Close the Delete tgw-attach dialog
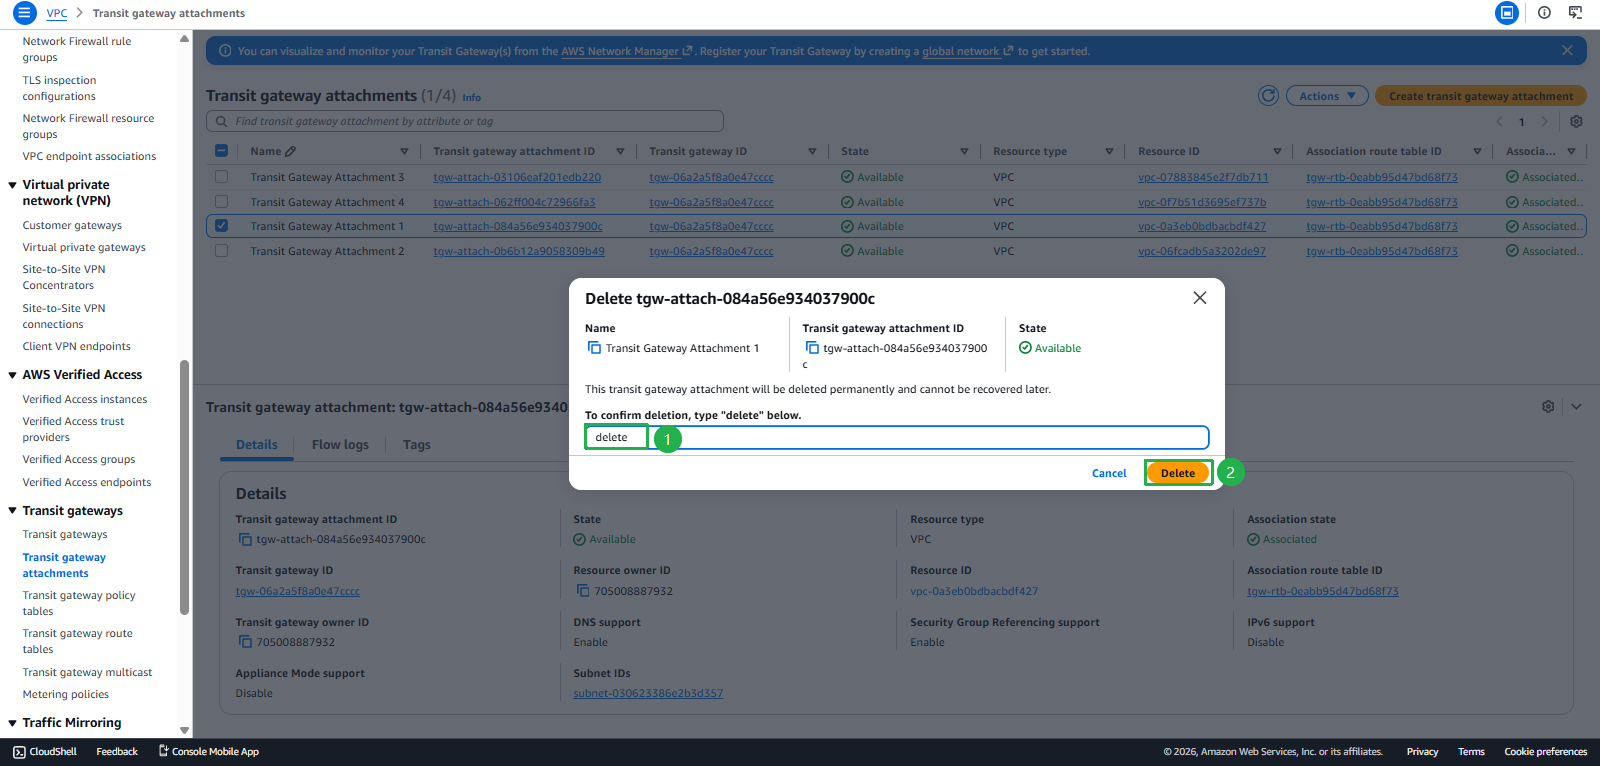Image resolution: width=1600 pixels, height=766 pixels. tap(1200, 298)
